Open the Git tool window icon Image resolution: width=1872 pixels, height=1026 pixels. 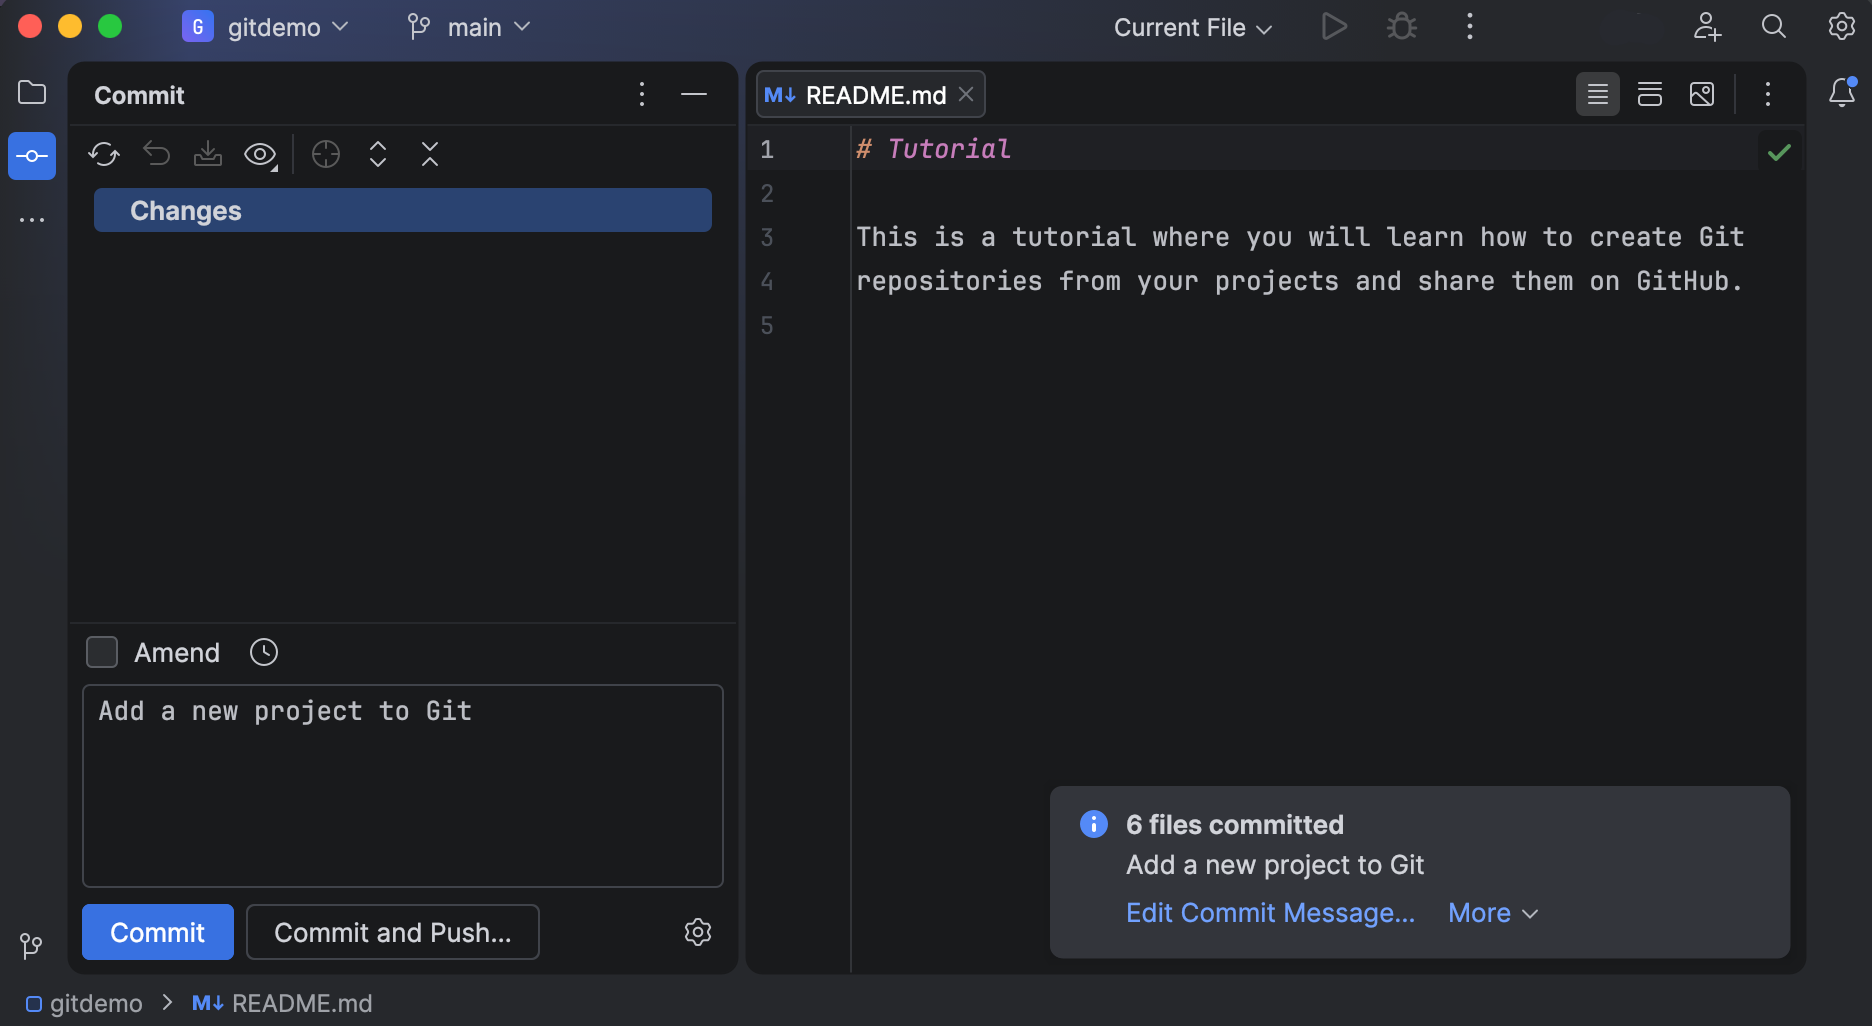pyautogui.click(x=31, y=945)
